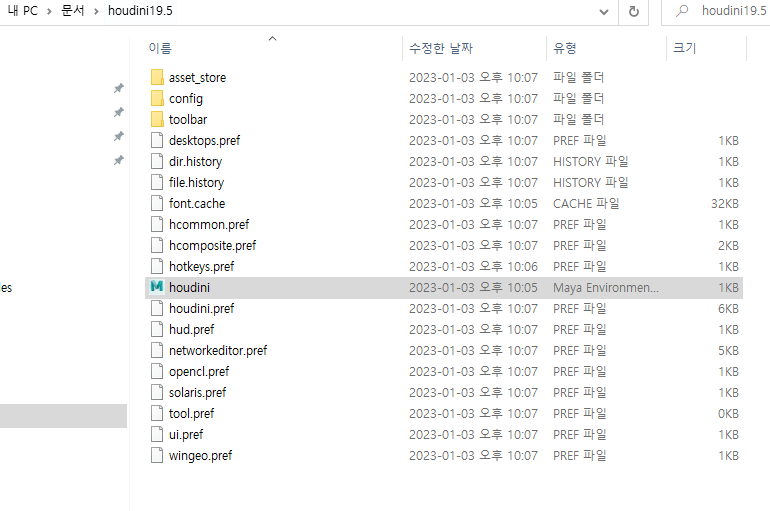Select the hotkeys.pref file name

point(201,267)
